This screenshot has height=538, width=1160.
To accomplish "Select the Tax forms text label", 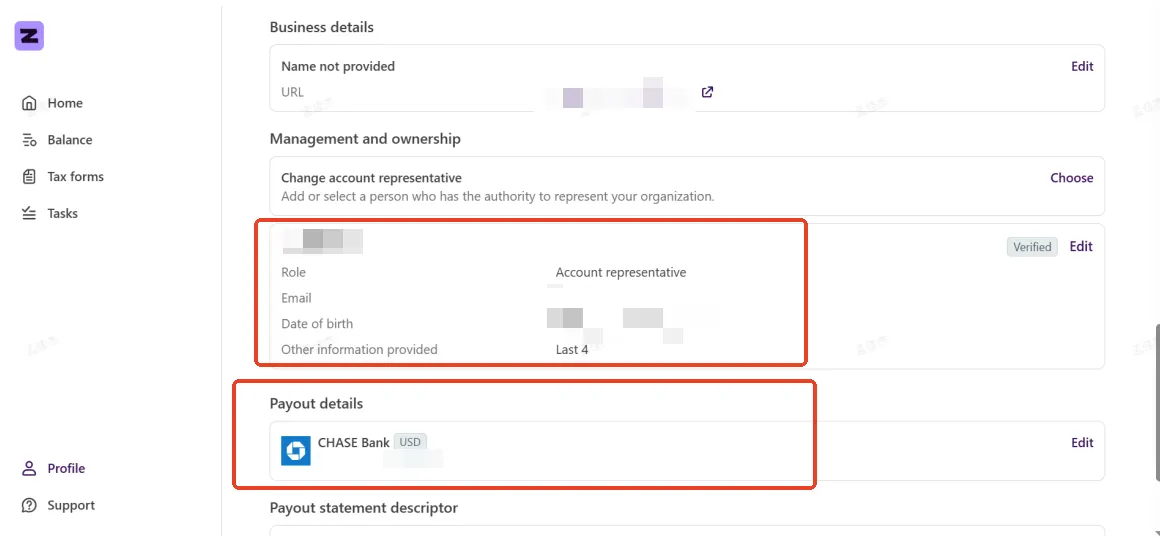I will coord(75,177).
